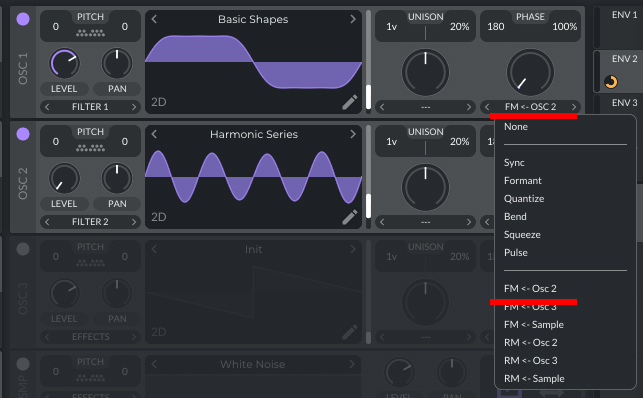Screen dimensions: 643x398
Task: Click the OSC 2 PAN knob
Action: [117, 179]
